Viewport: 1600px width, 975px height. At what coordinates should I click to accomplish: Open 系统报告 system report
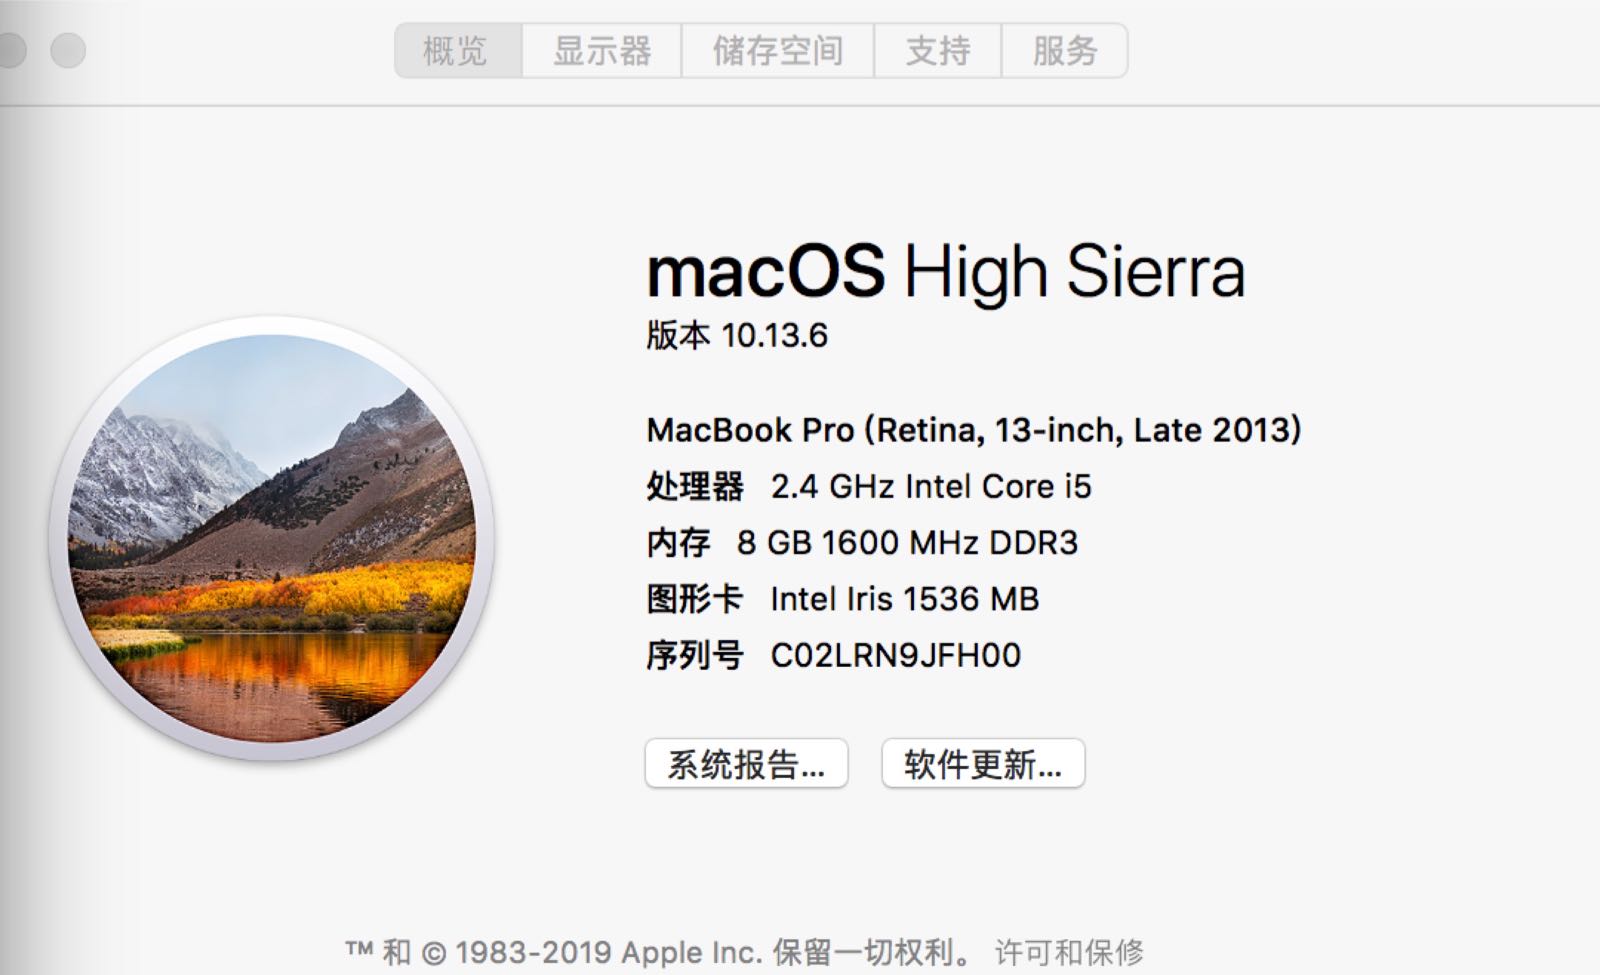pos(746,764)
